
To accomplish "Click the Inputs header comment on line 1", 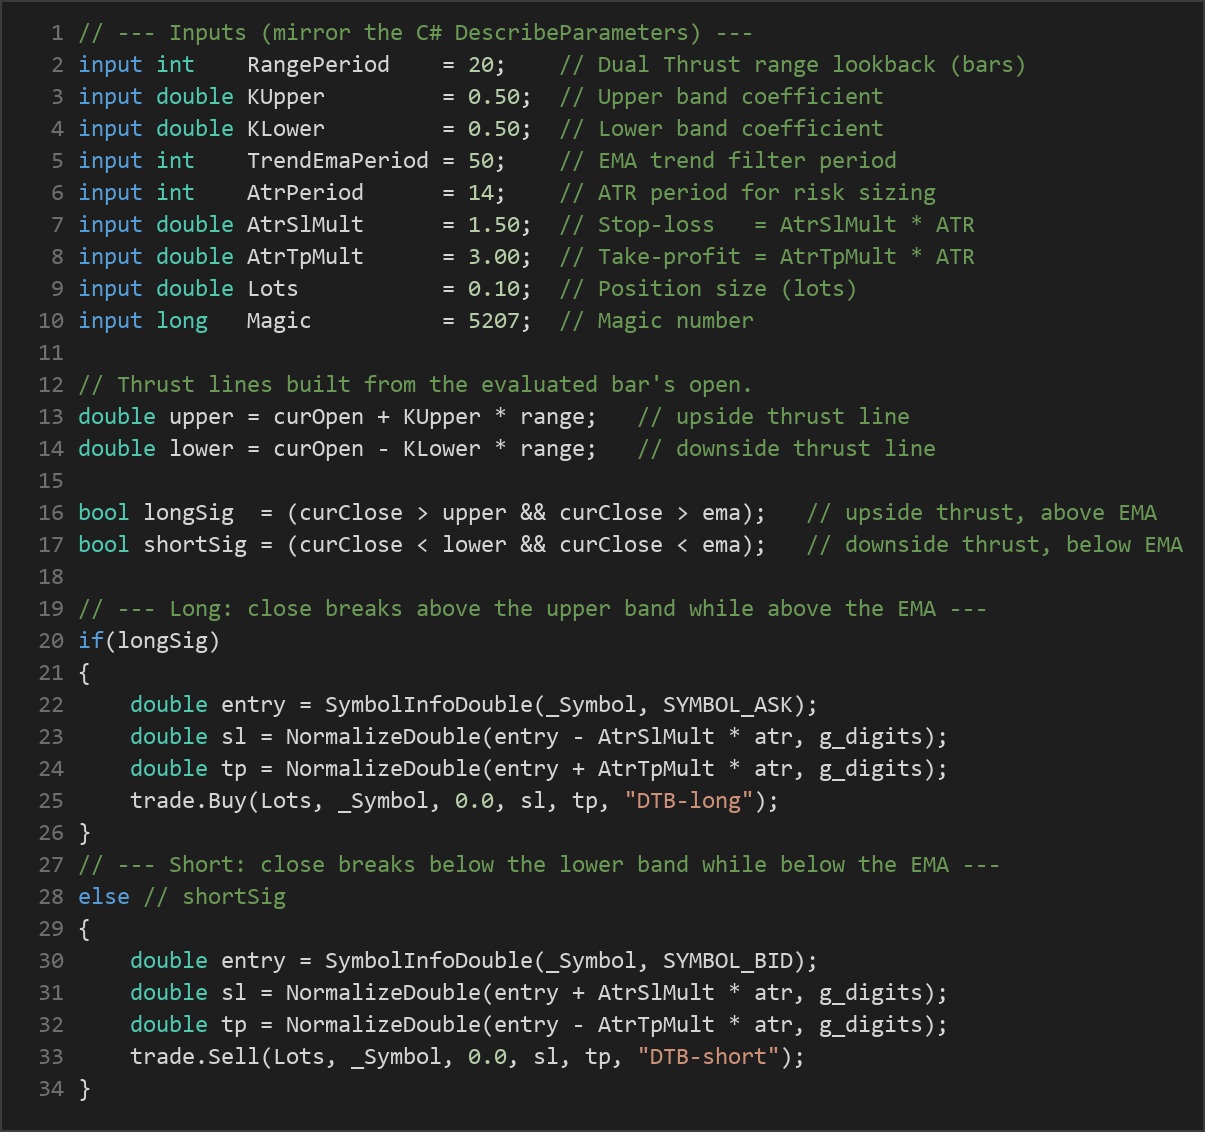I will pos(416,33).
